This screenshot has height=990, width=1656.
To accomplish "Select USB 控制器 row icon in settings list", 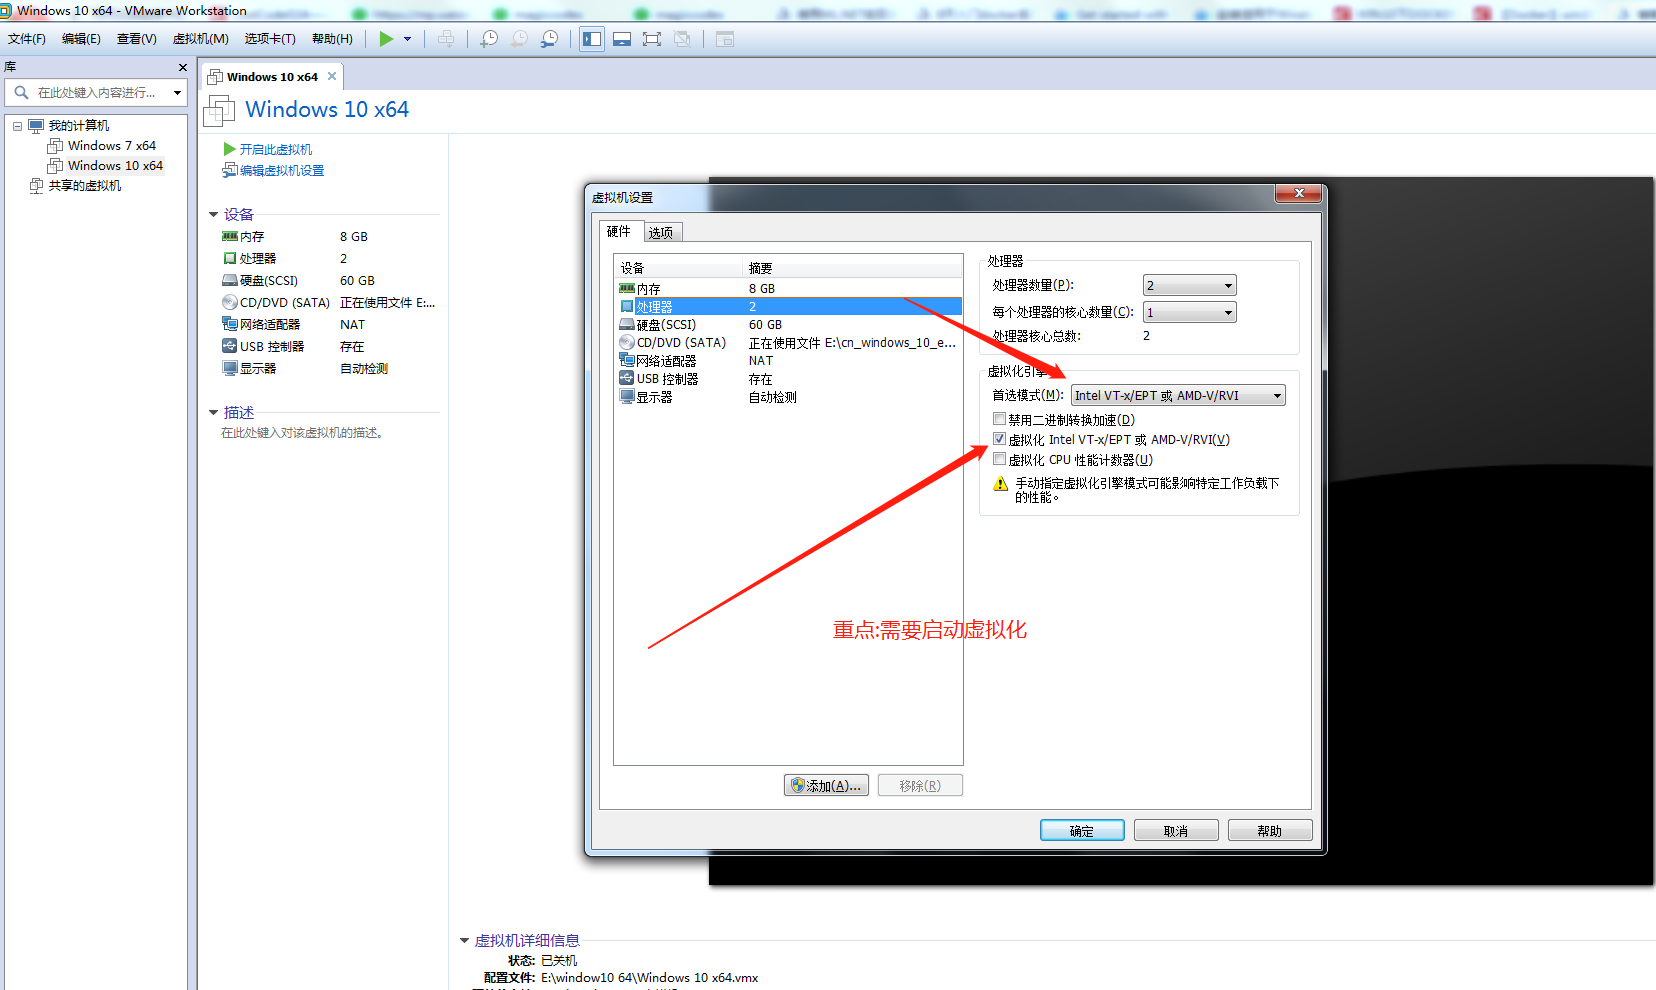I will tap(627, 379).
